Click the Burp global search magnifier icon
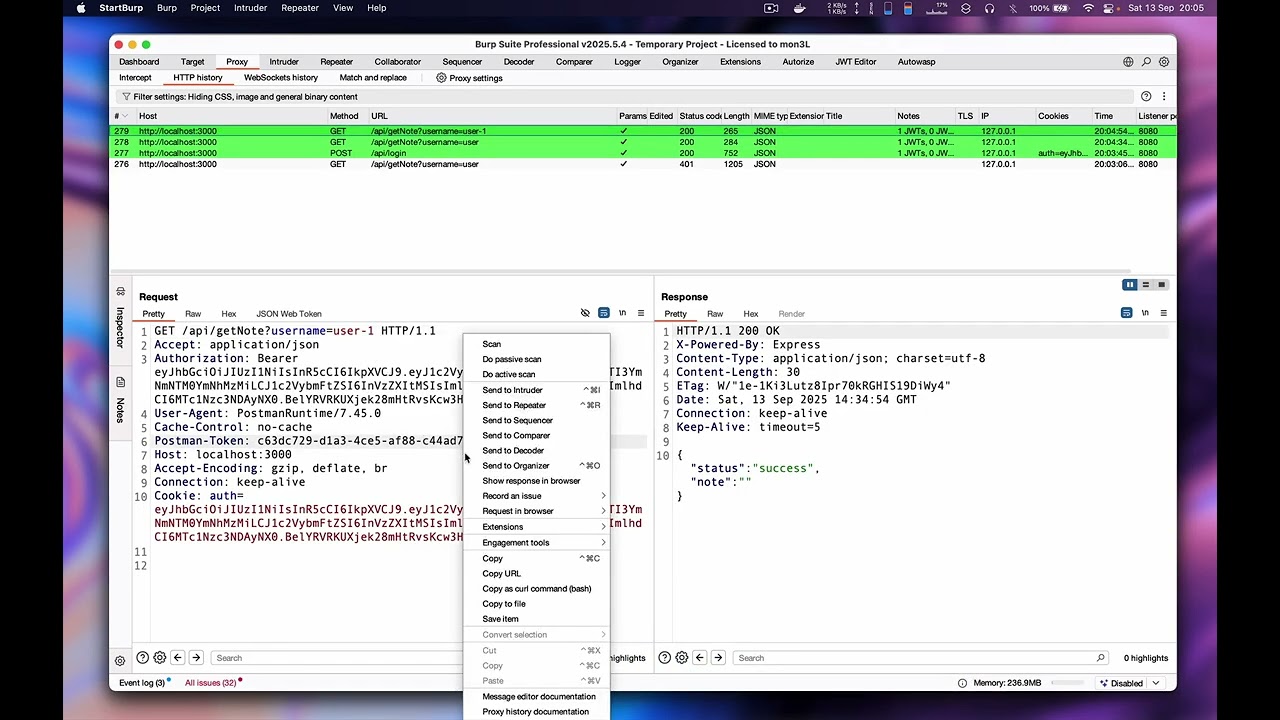 1146,62
